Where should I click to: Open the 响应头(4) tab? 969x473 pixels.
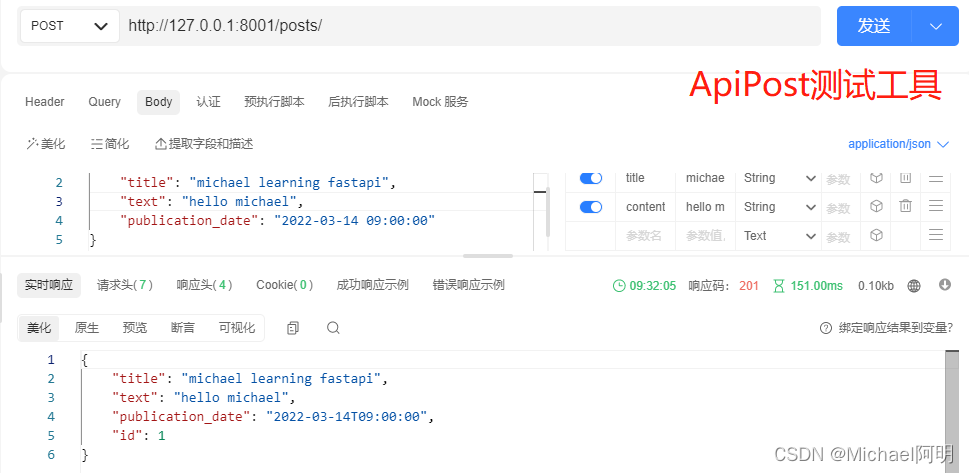pyautogui.click(x=205, y=285)
